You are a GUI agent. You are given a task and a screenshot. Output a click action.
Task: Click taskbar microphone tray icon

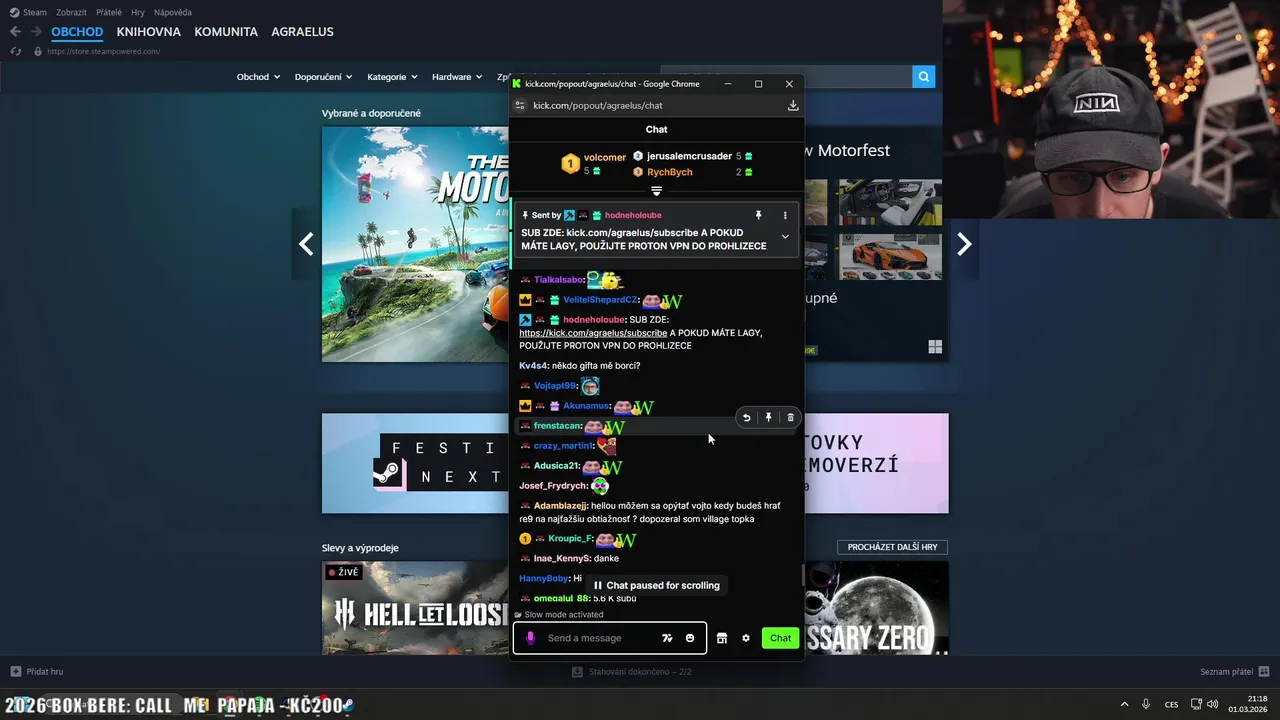[x=1146, y=704]
